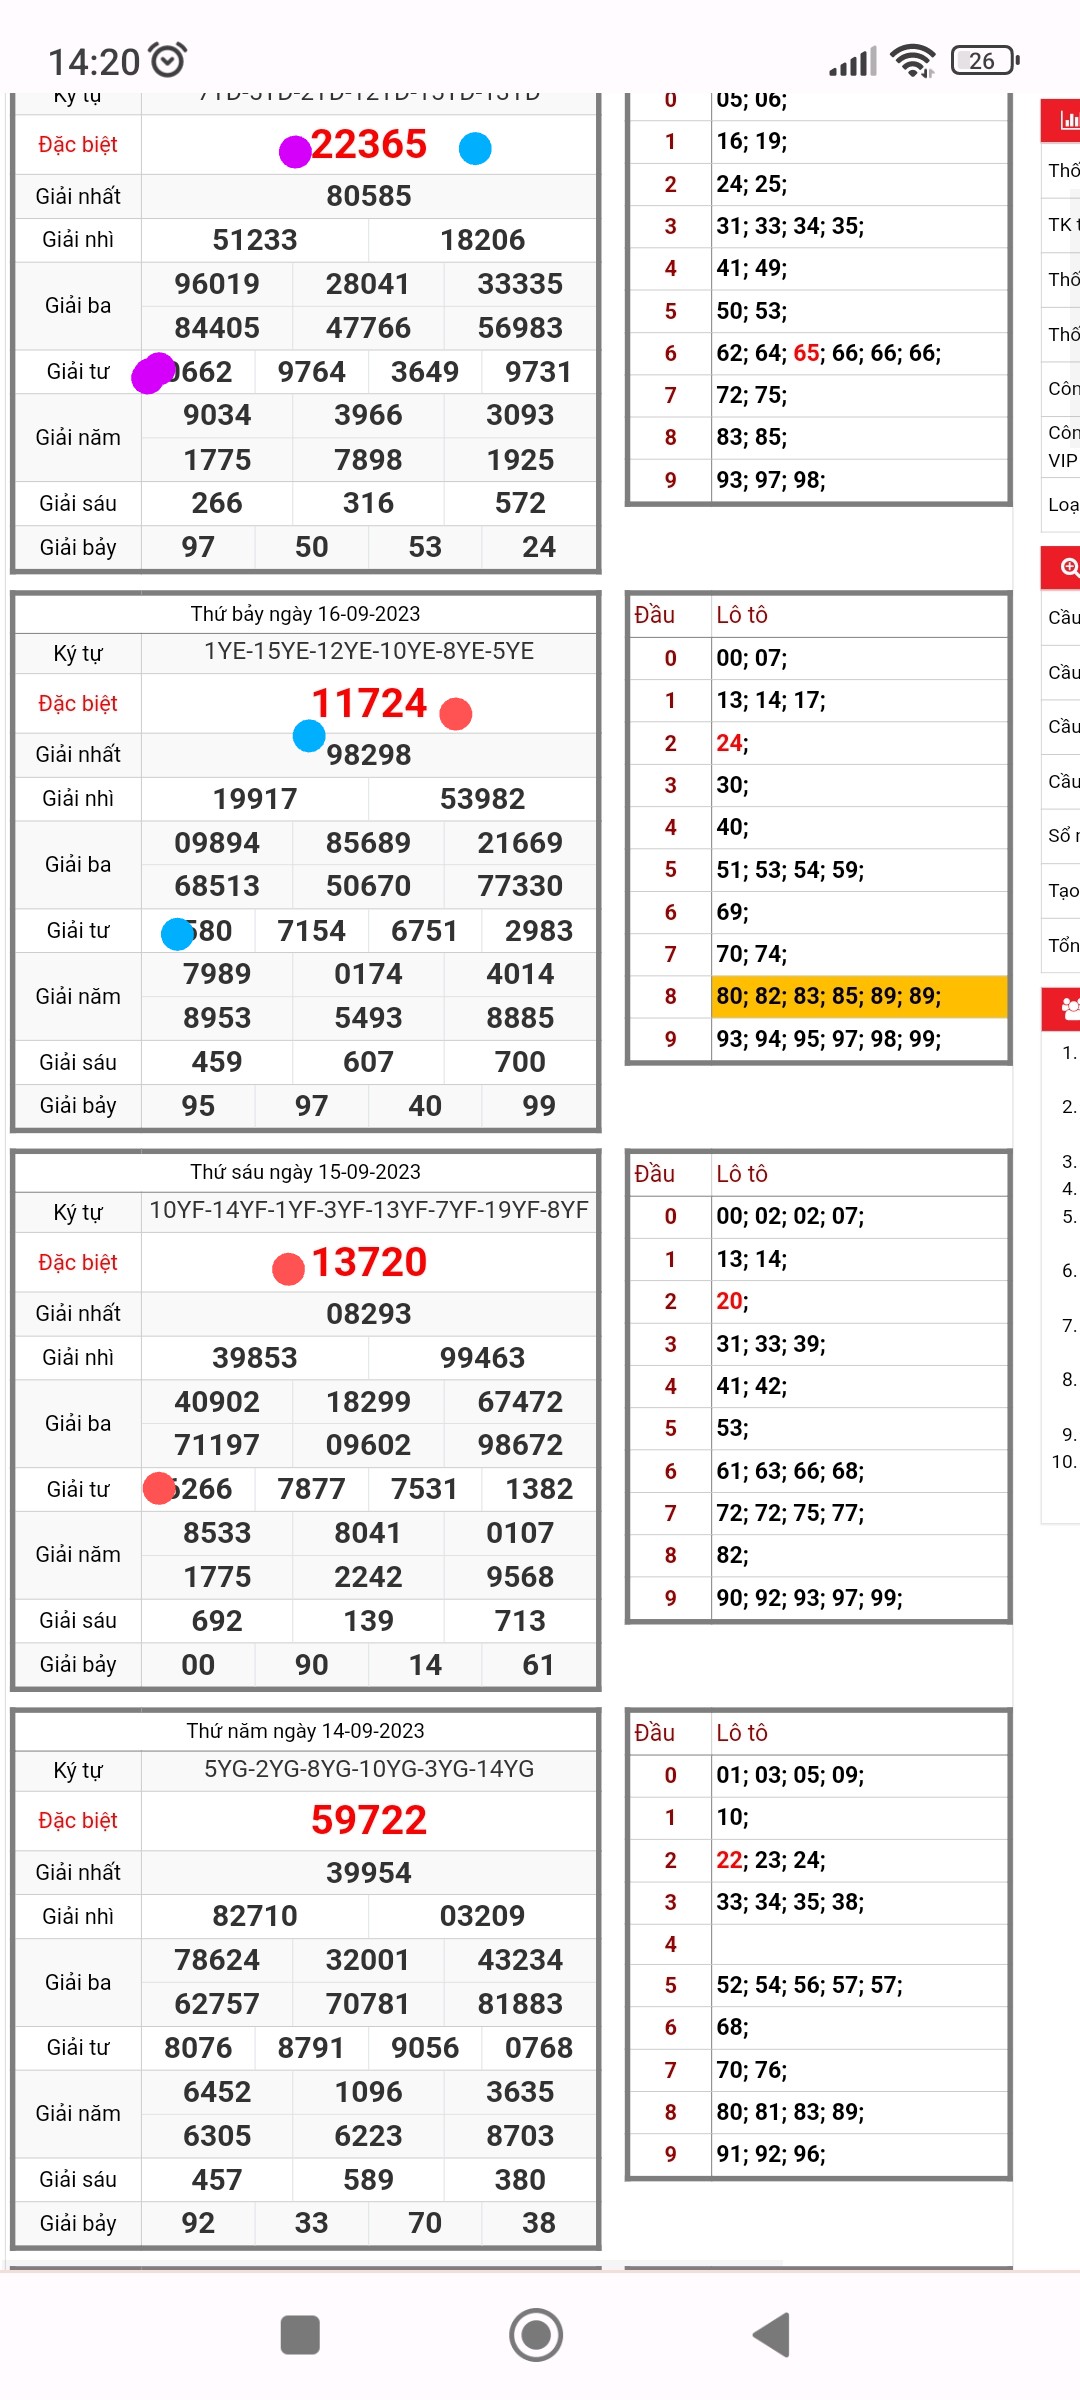Tap the Wi-Fi icon in the status bar
The image size is (1080, 2400).
(x=912, y=61)
